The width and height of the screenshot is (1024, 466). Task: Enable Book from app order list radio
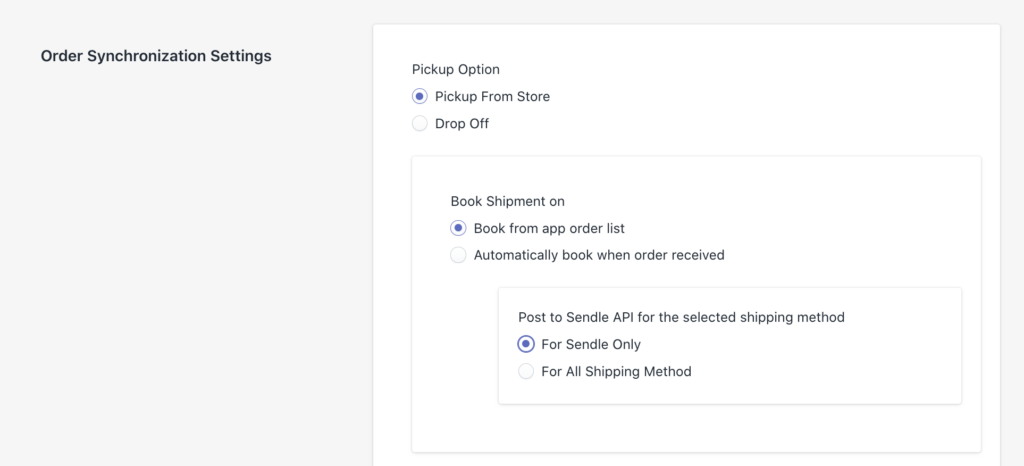(459, 228)
